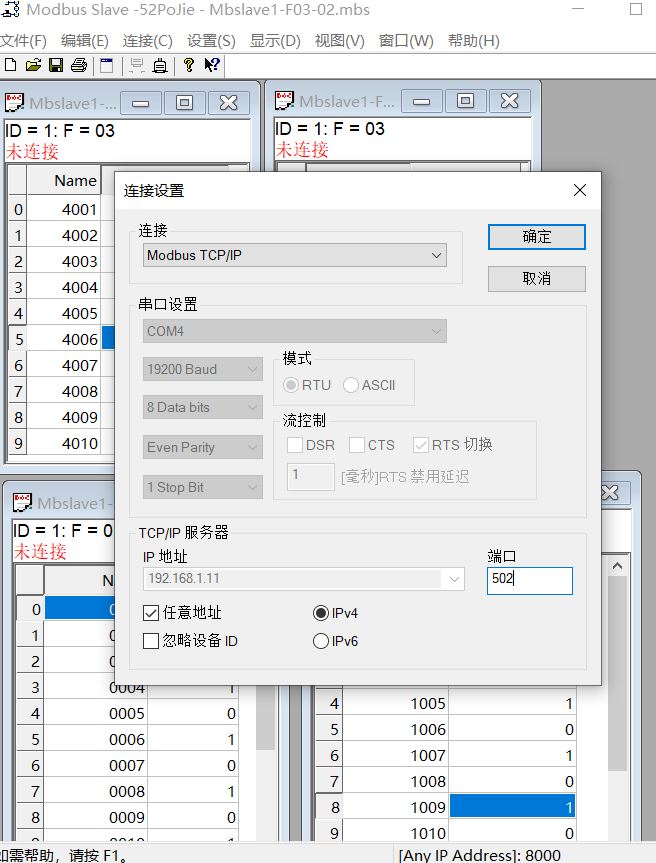
Task: Click the yellow question mark help icon
Action: click(188, 66)
